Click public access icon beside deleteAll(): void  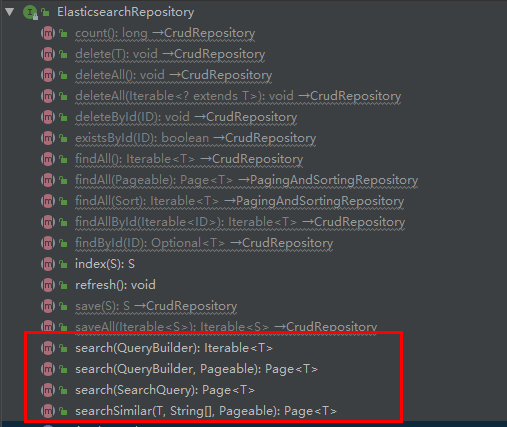click(x=63, y=75)
